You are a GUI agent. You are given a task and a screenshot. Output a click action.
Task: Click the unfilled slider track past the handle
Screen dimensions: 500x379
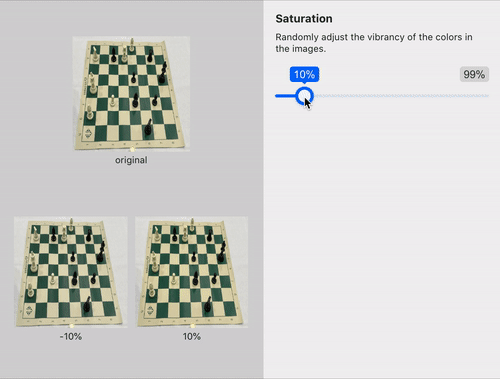point(401,96)
